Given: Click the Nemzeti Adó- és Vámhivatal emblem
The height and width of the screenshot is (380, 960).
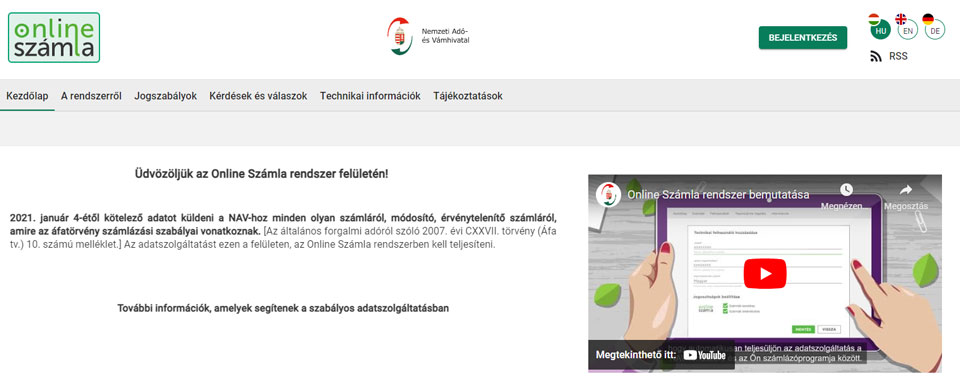Looking at the screenshot, I should pos(400,36).
